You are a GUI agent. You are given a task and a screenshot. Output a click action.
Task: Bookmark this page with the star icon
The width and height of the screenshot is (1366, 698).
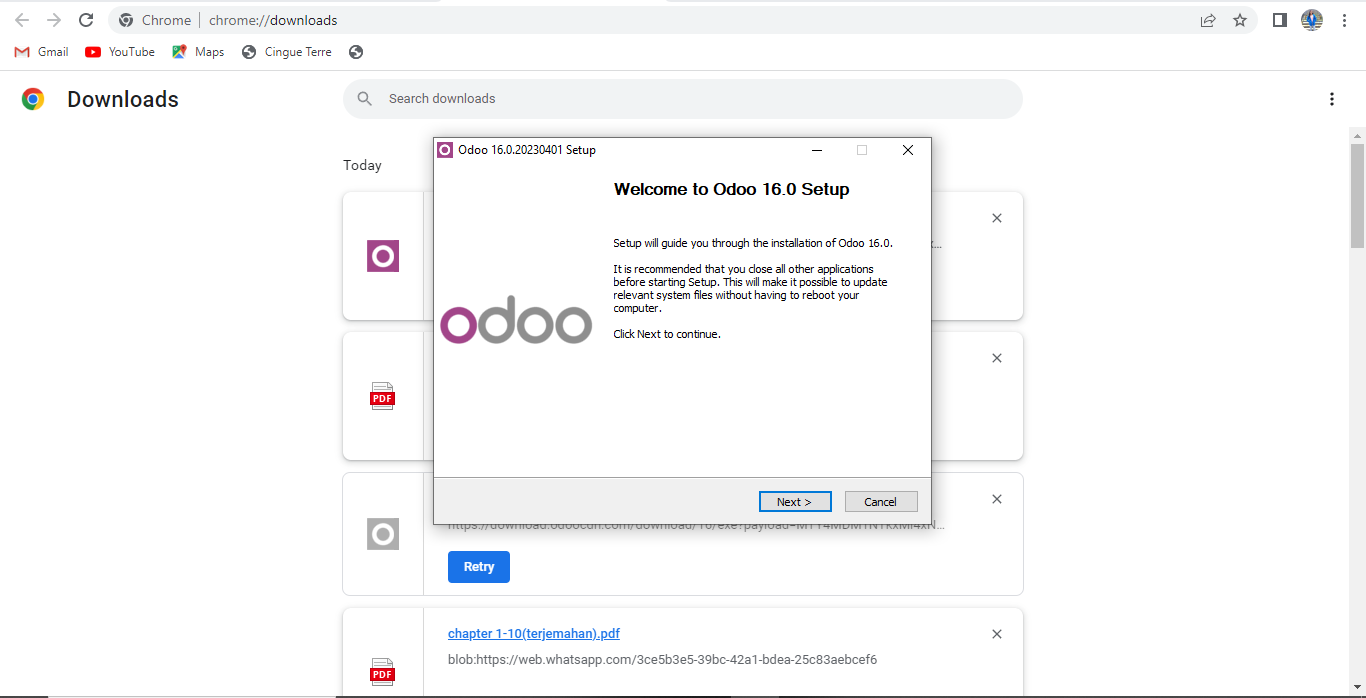tap(1240, 20)
